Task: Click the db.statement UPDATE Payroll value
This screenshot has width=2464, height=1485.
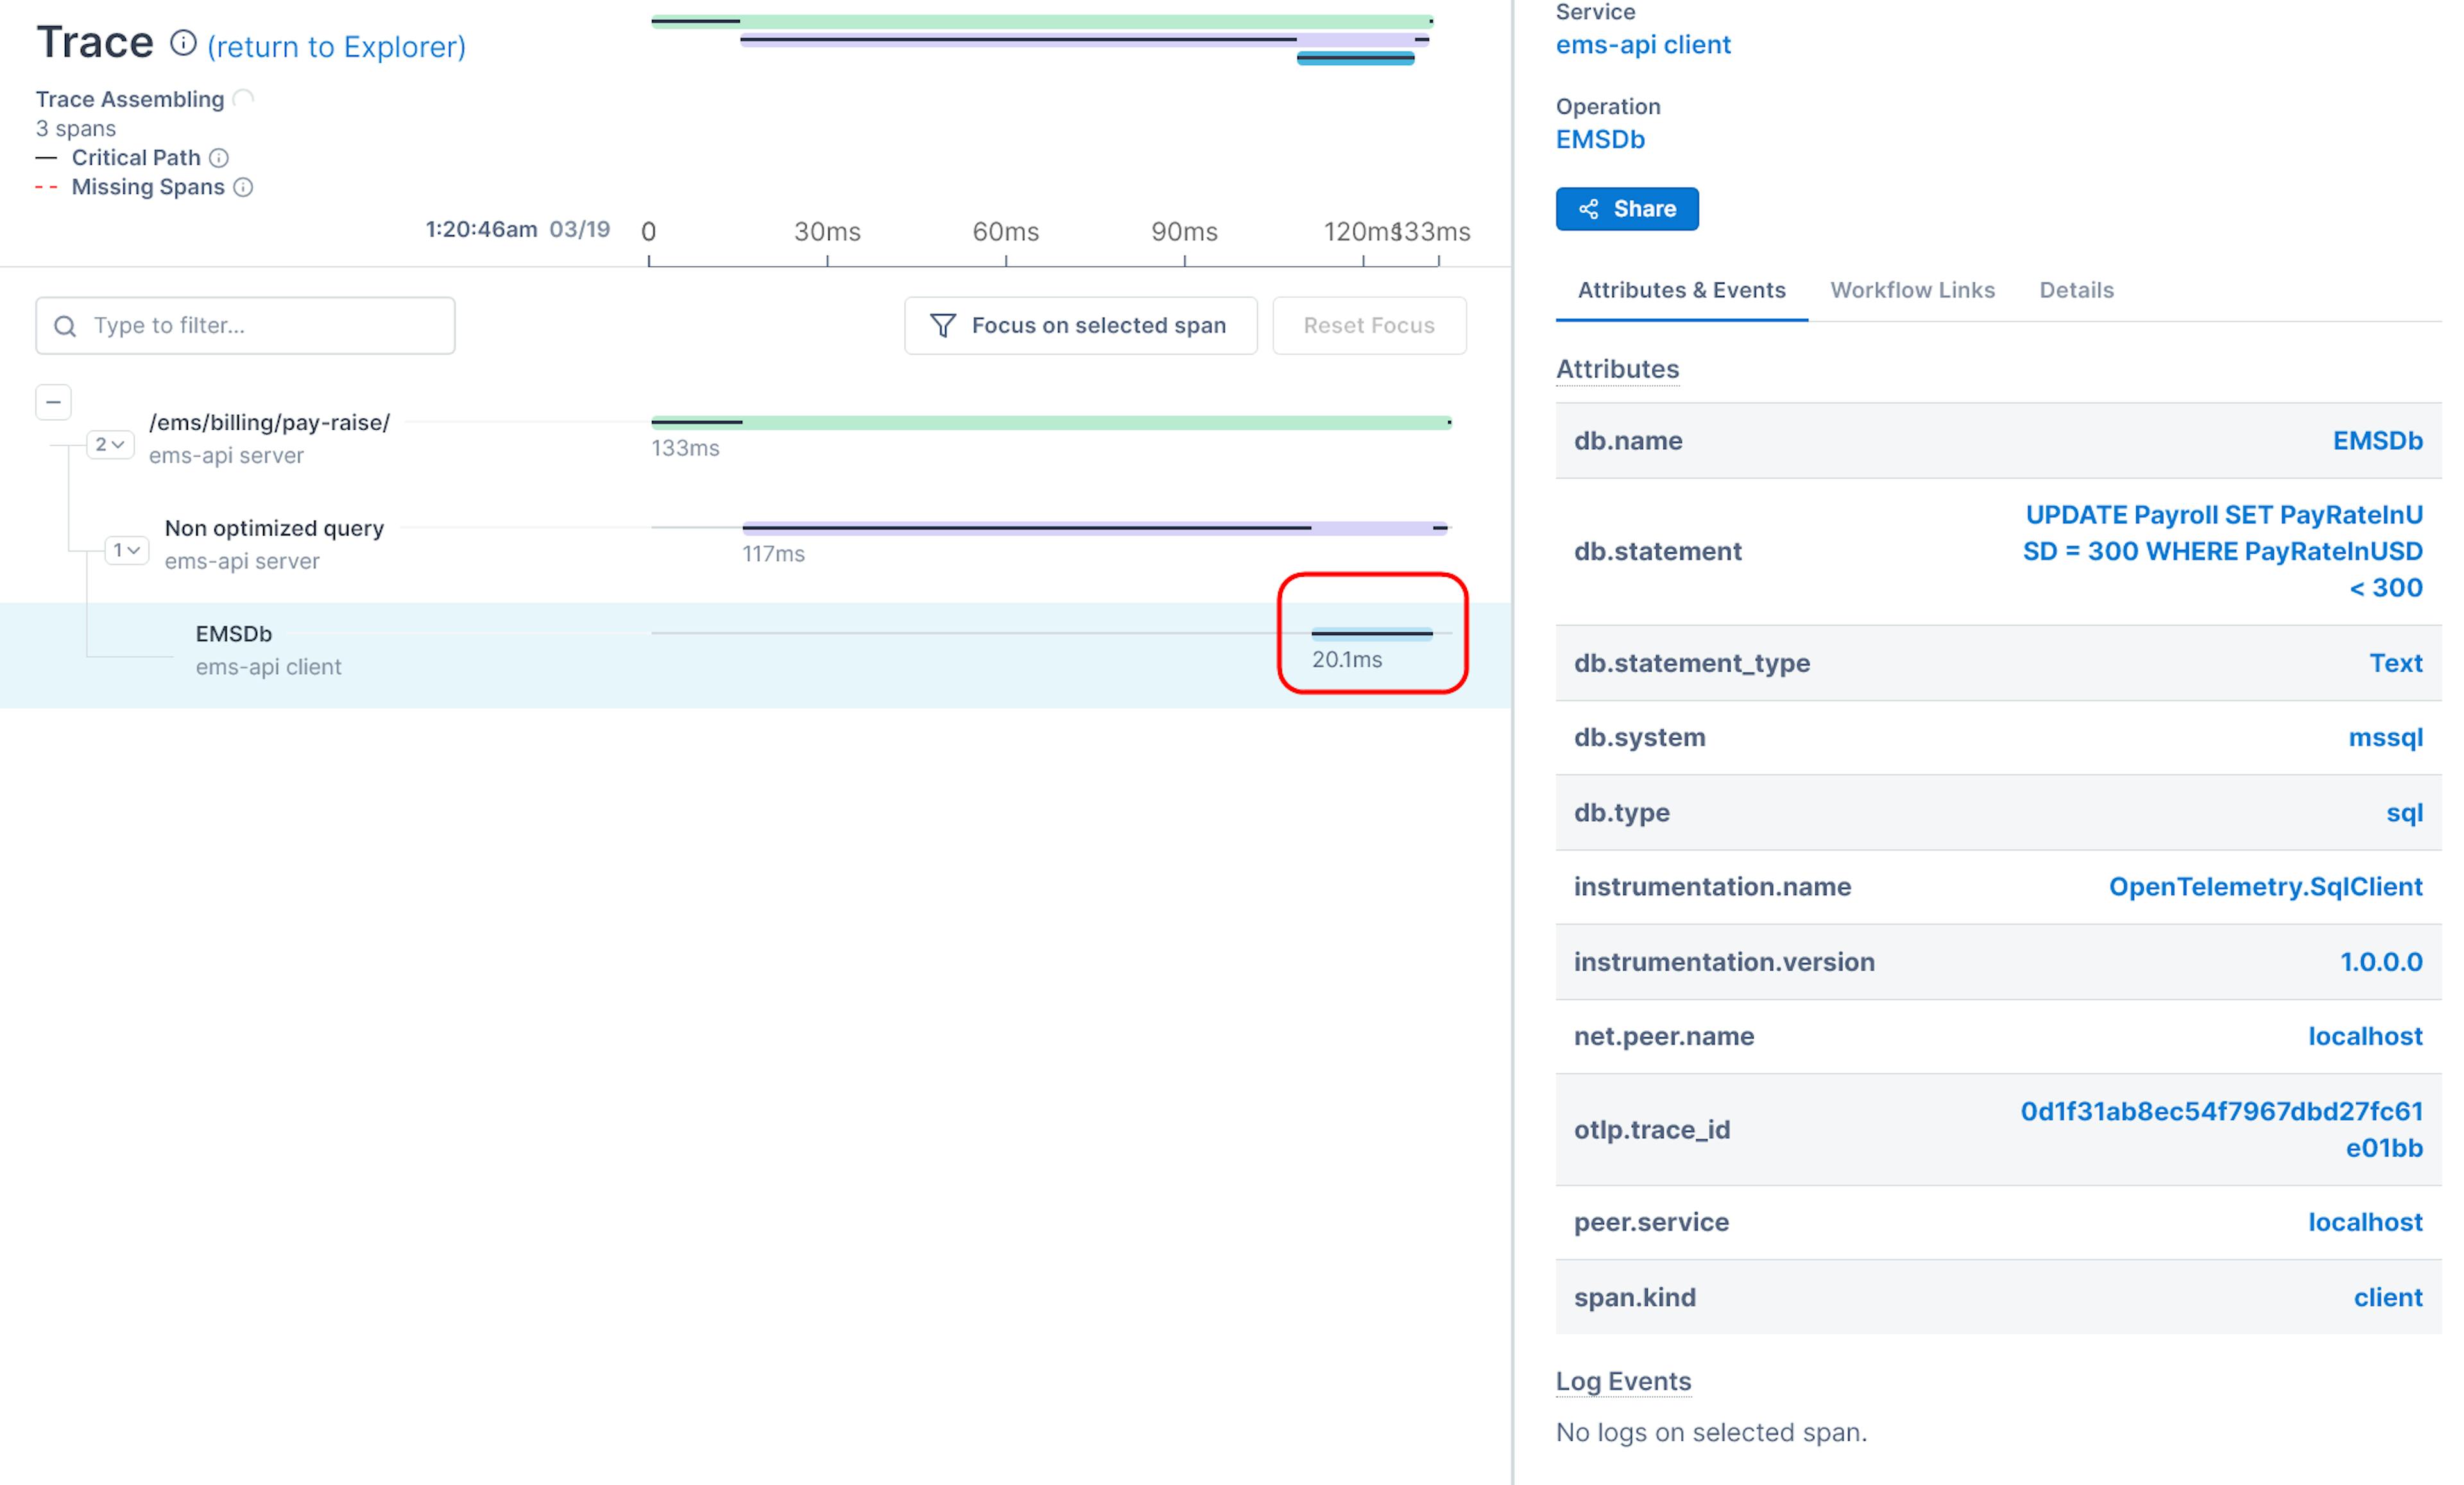Action: tap(2223, 552)
